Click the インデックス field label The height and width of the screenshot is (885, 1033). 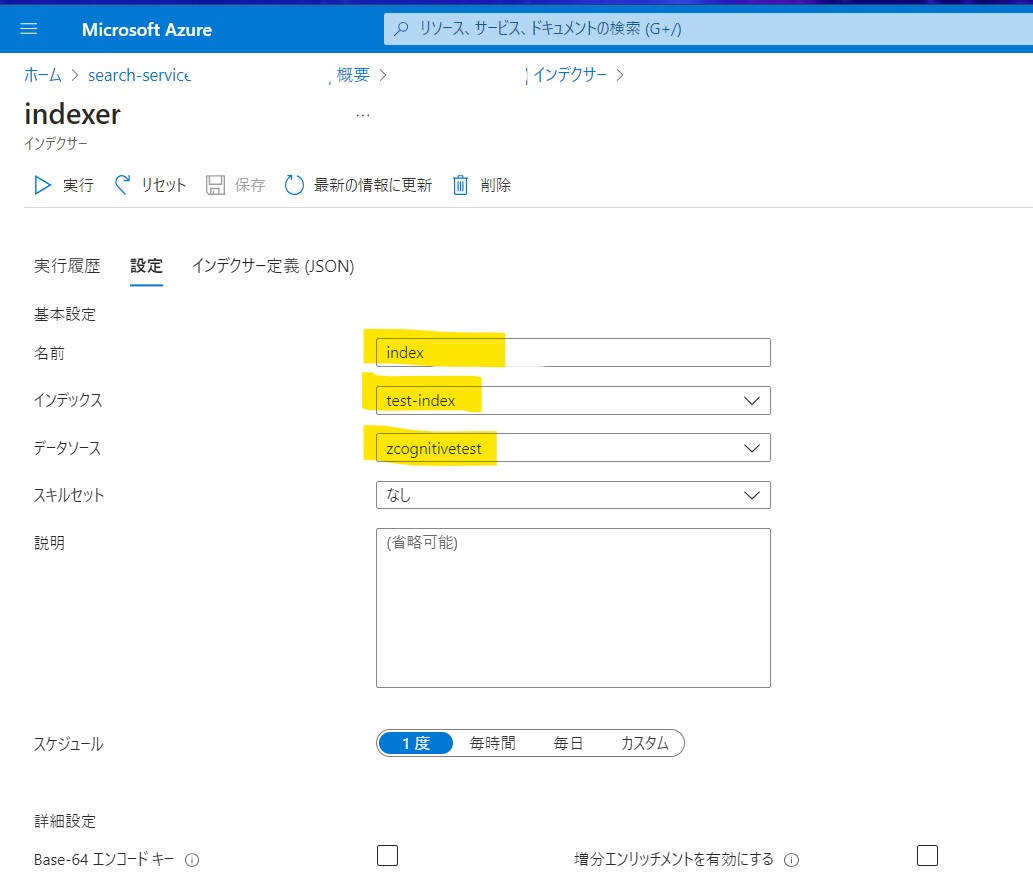tap(68, 400)
